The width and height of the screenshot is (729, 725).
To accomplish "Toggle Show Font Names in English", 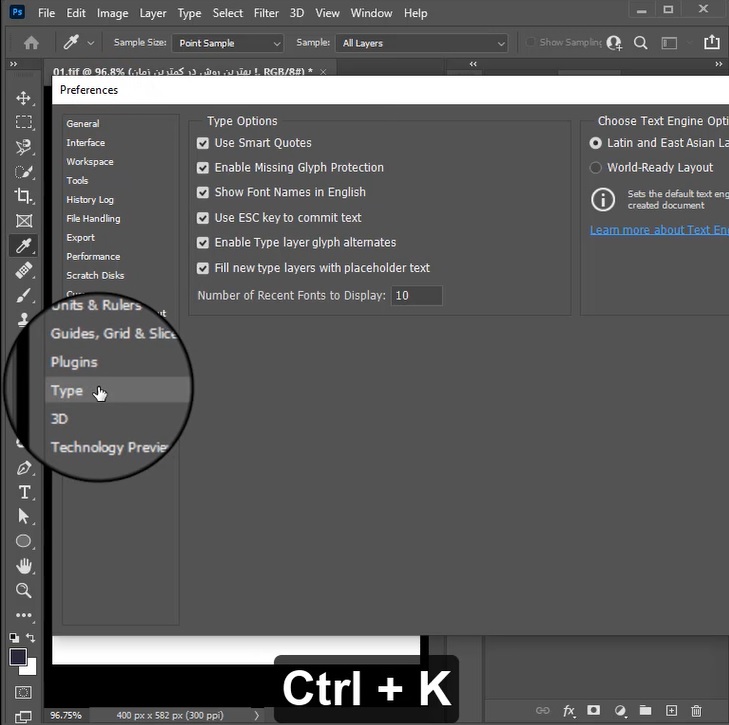I will coord(203,192).
